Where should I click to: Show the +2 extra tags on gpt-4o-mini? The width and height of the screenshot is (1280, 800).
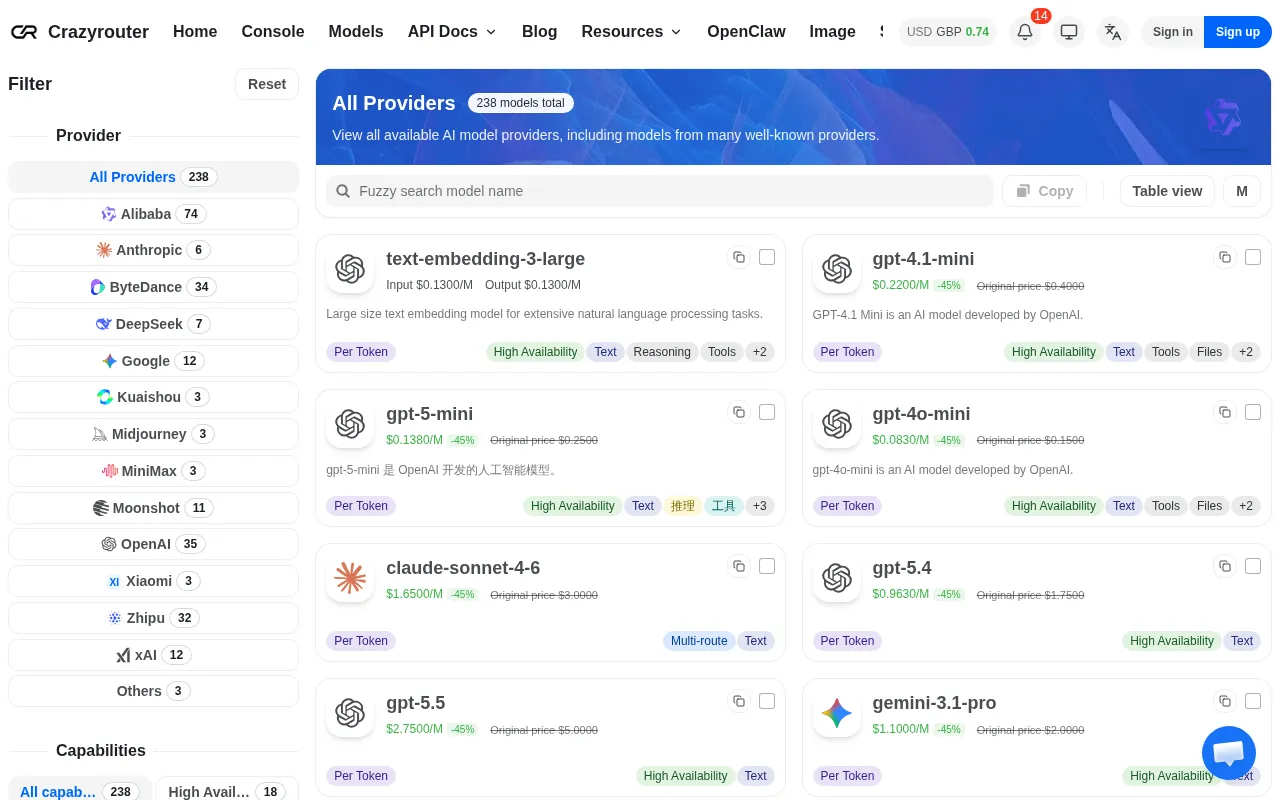coord(1246,506)
